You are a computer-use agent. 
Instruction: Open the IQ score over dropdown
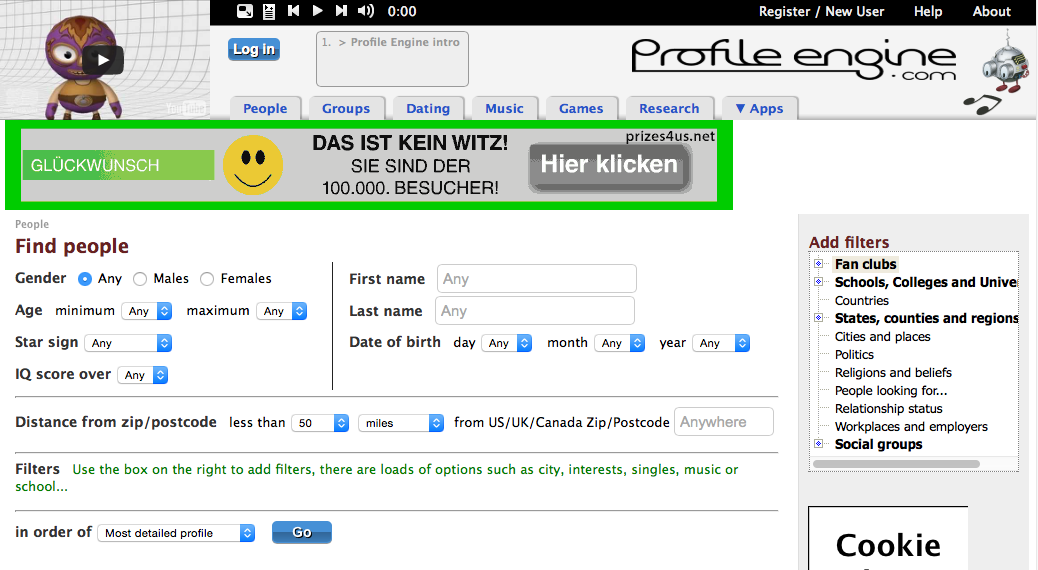(143, 375)
